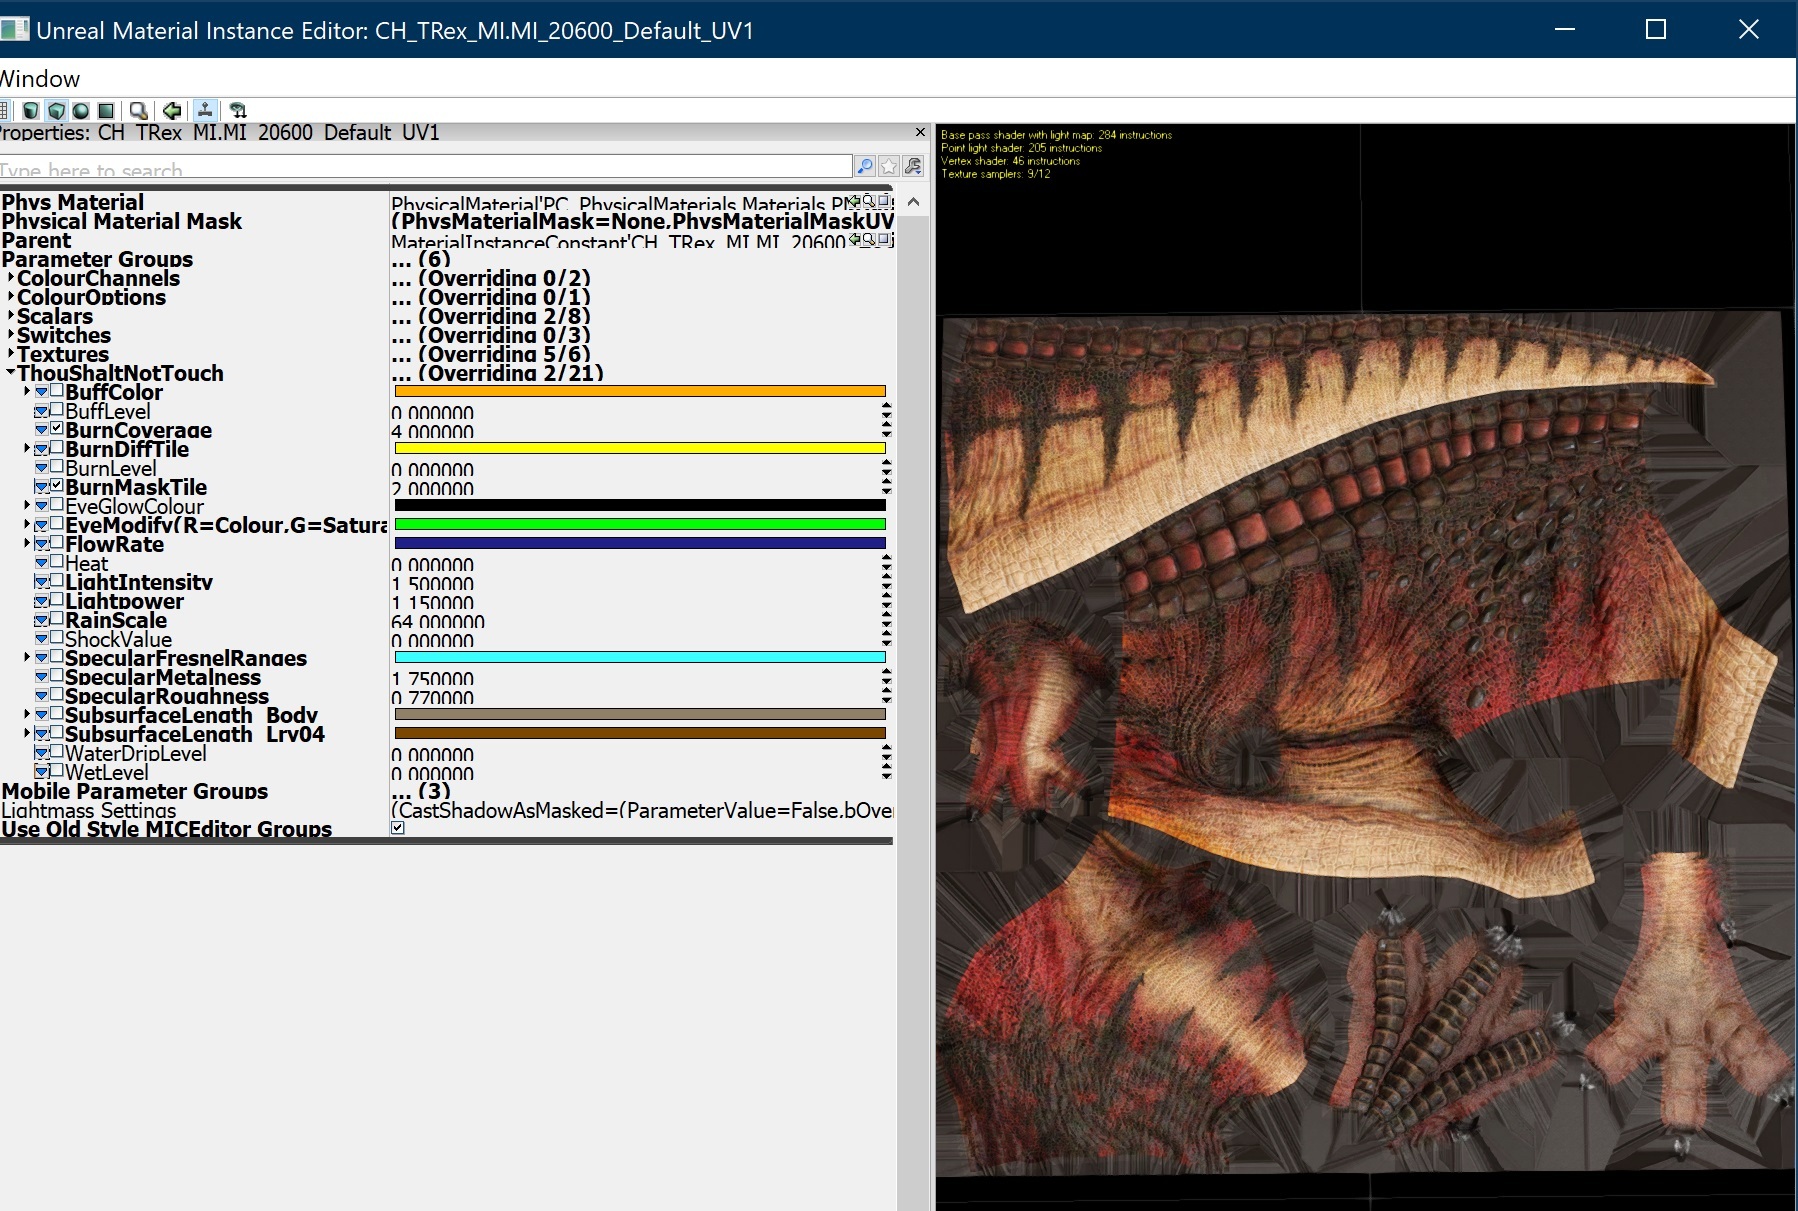Image resolution: width=1798 pixels, height=1211 pixels.
Task: Expand the Scalars group
Action: [x=11, y=315]
